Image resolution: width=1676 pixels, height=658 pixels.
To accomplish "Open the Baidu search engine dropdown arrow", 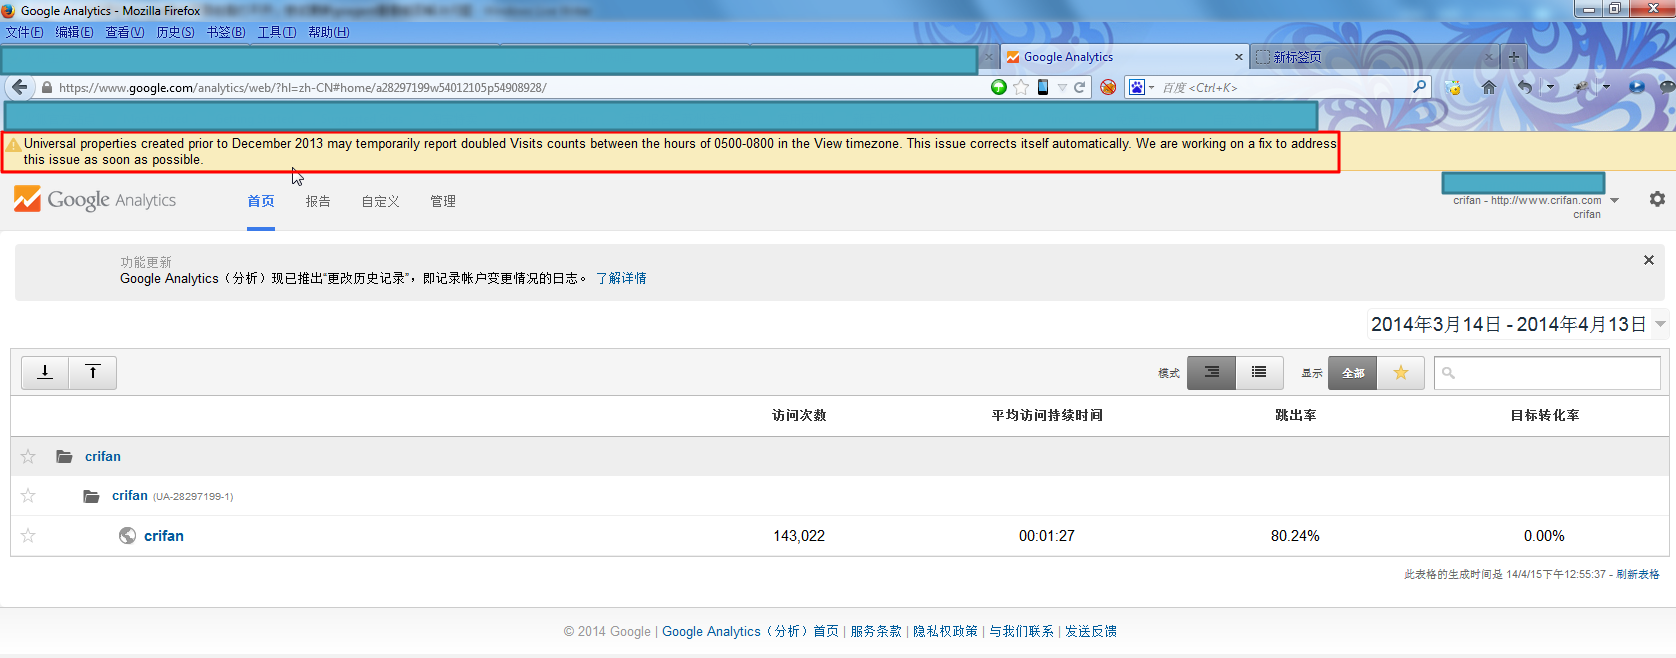I will pyautogui.click(x=1151, y=87).
